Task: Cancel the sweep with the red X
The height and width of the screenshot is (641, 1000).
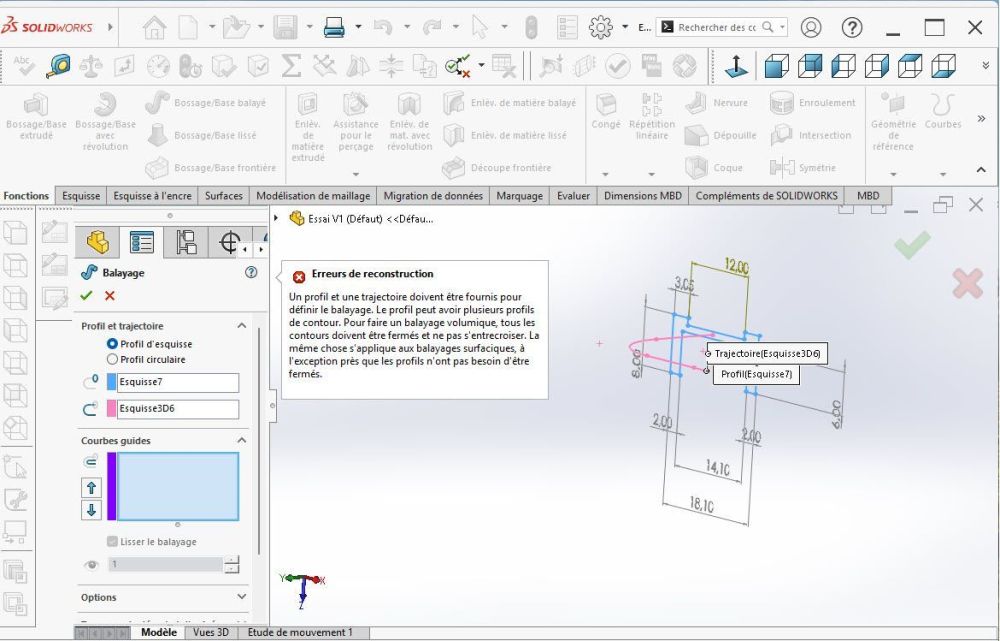Action: click(110, 295)
